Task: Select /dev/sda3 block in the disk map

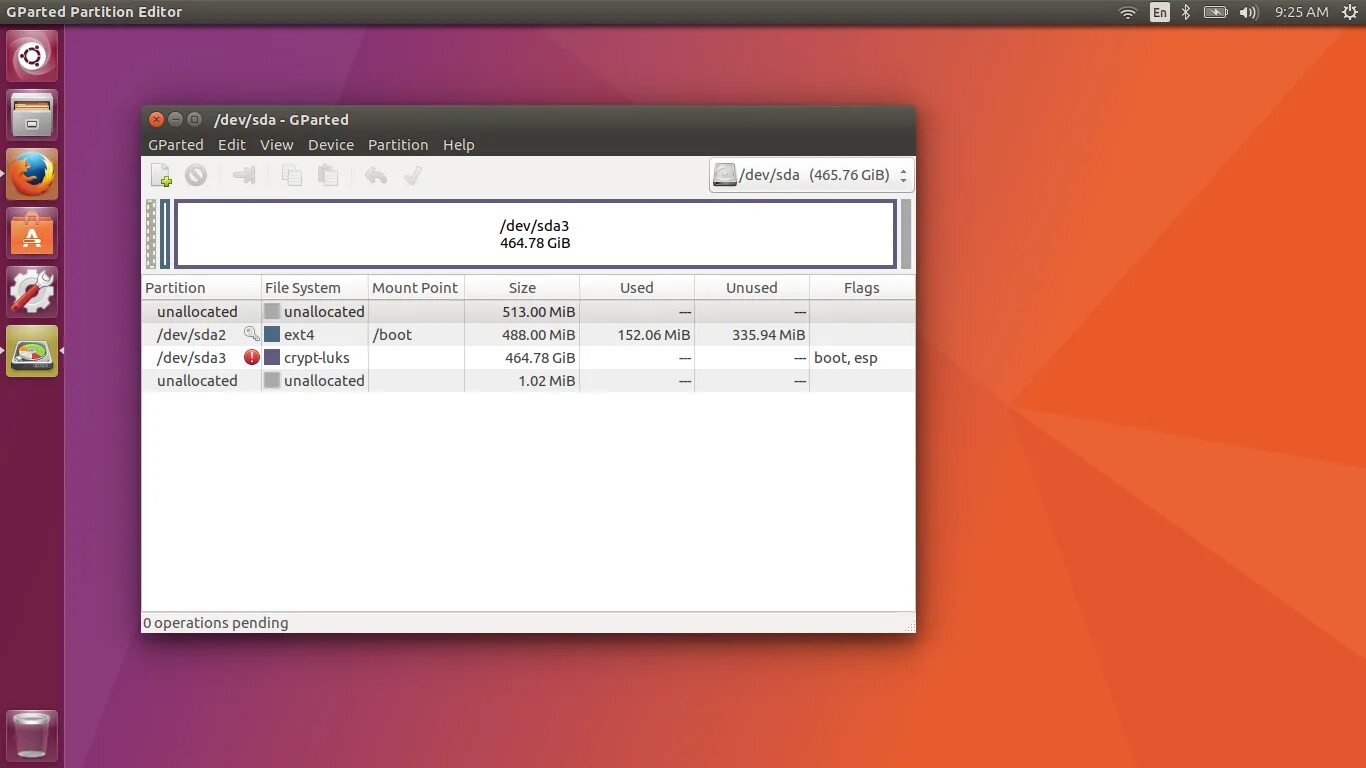Action: (535, 234)
